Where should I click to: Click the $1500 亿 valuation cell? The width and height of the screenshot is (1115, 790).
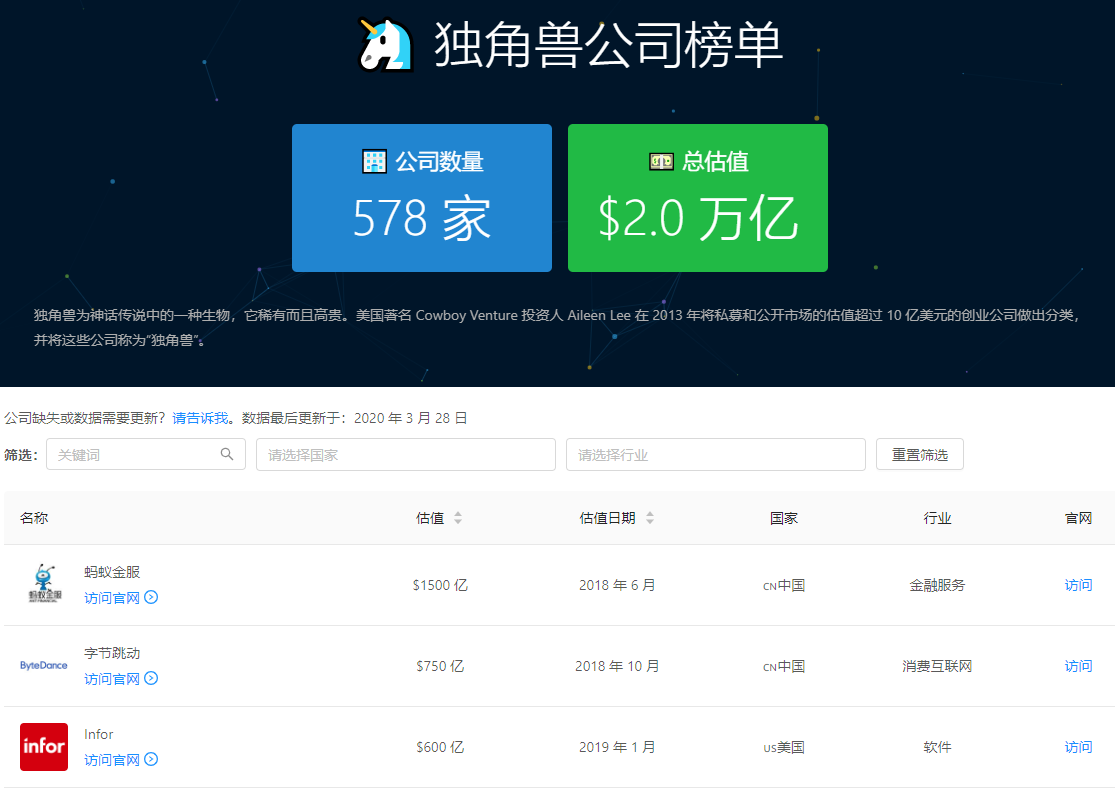[440, 585]
